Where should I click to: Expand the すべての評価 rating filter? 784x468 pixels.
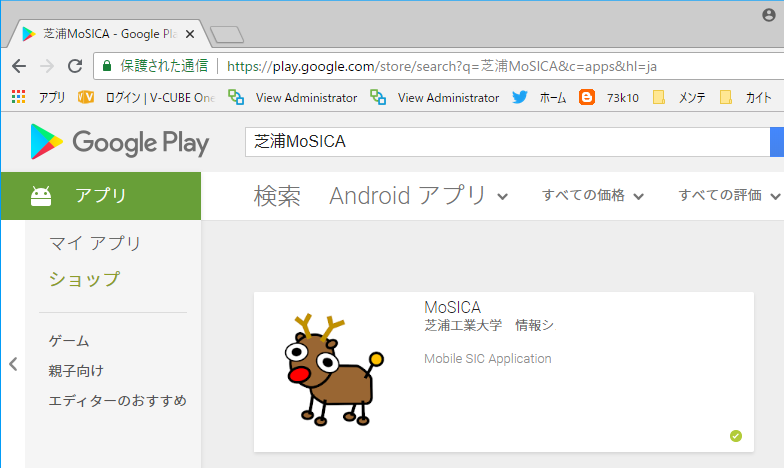(x=730, y=196)
